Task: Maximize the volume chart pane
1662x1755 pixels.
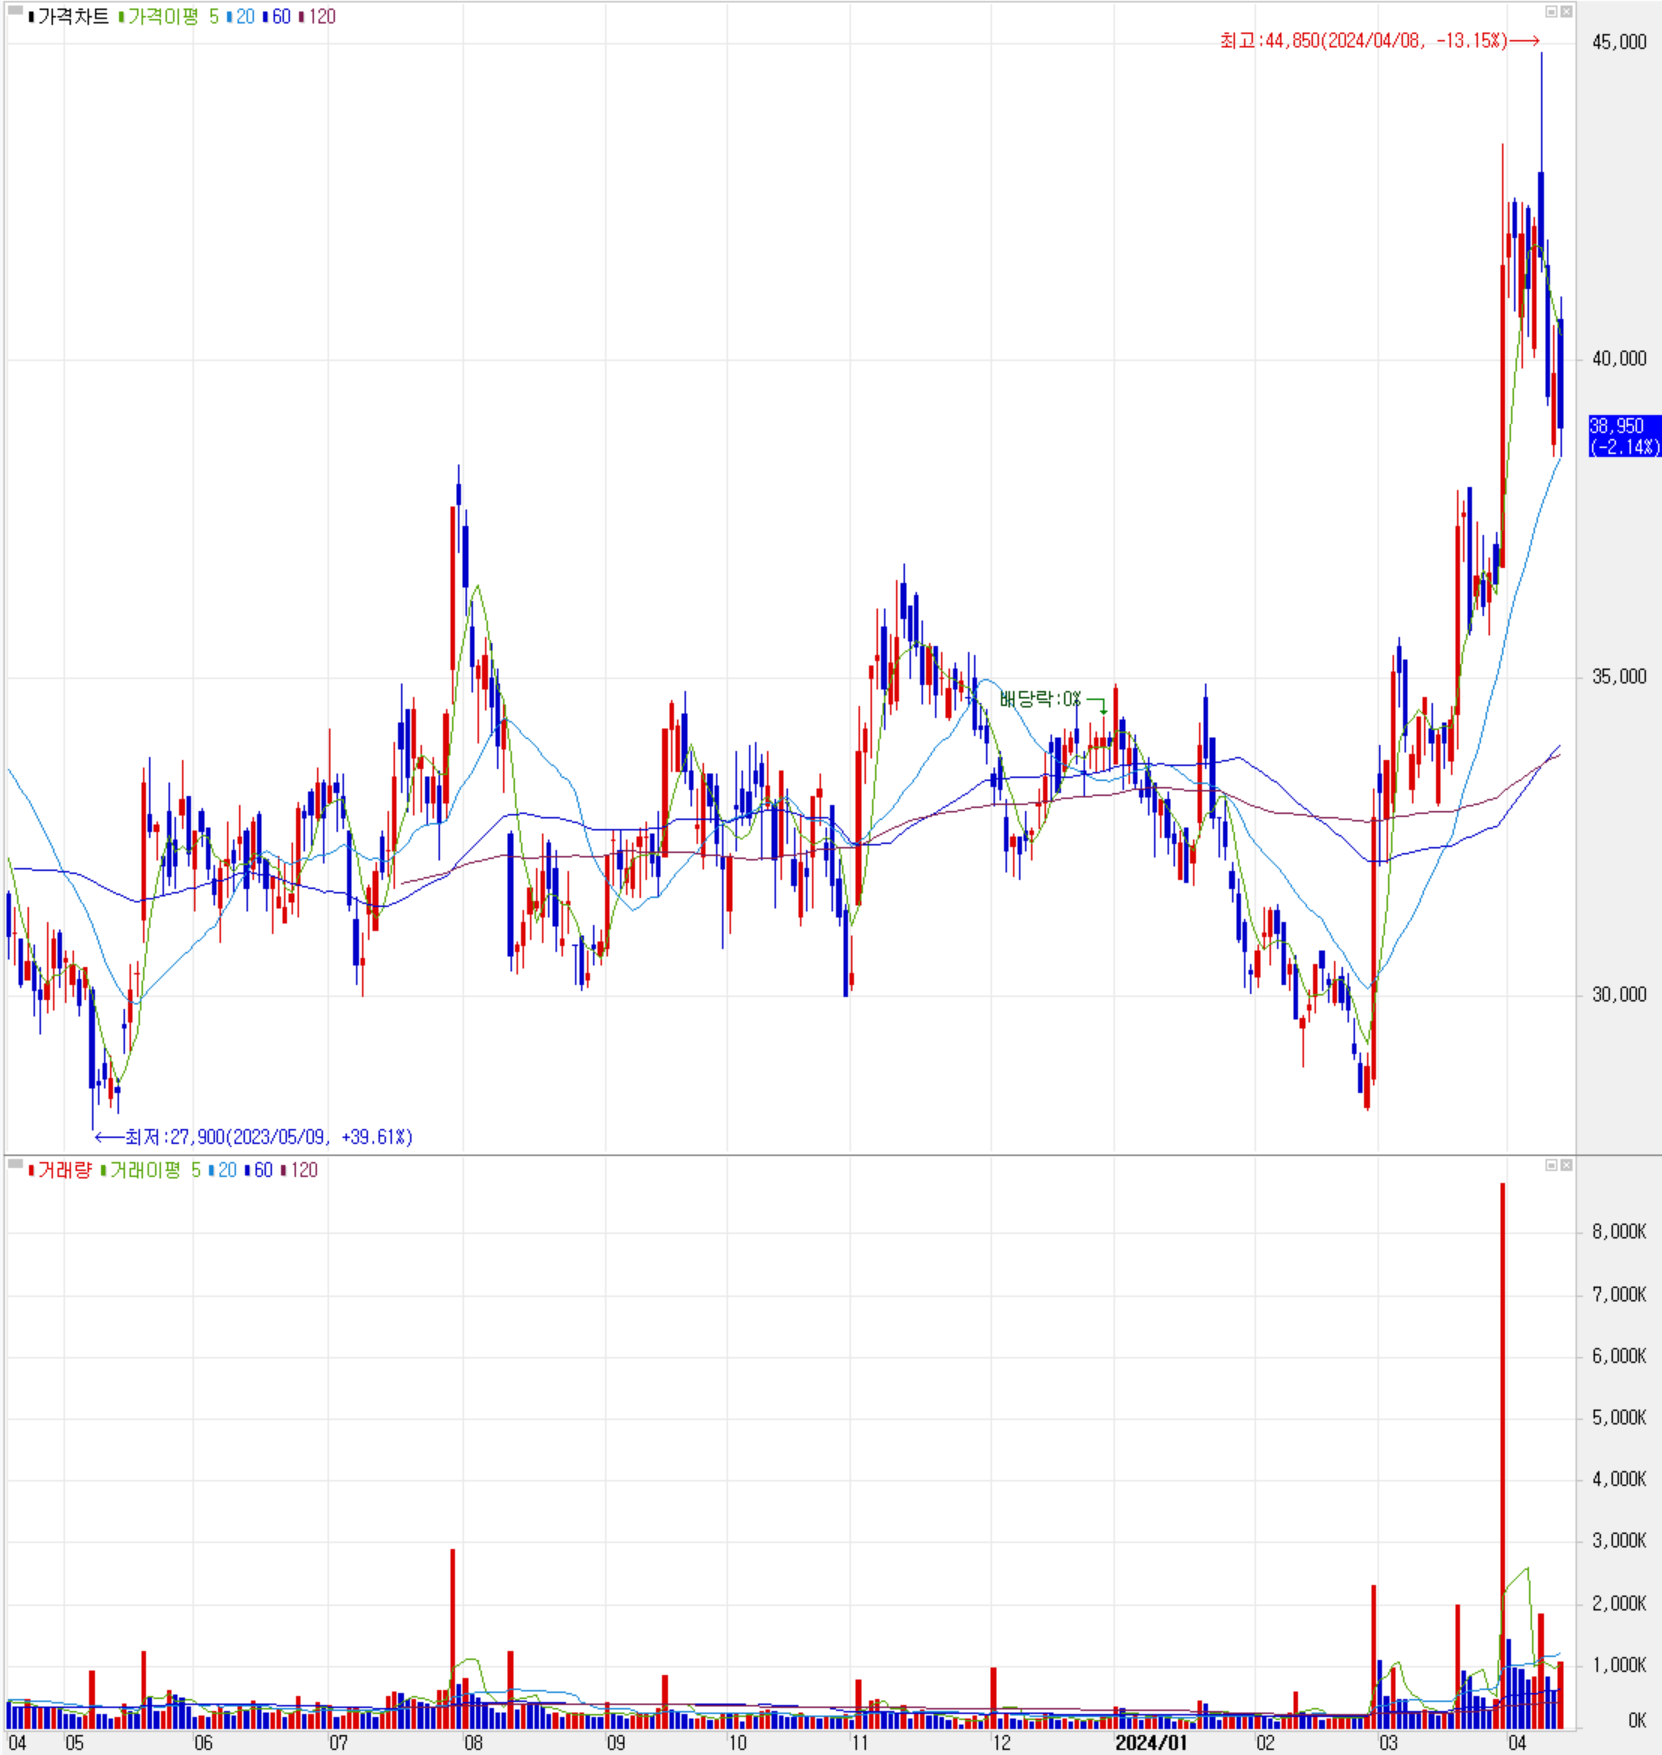Action: click(x=1551, y=1165)
